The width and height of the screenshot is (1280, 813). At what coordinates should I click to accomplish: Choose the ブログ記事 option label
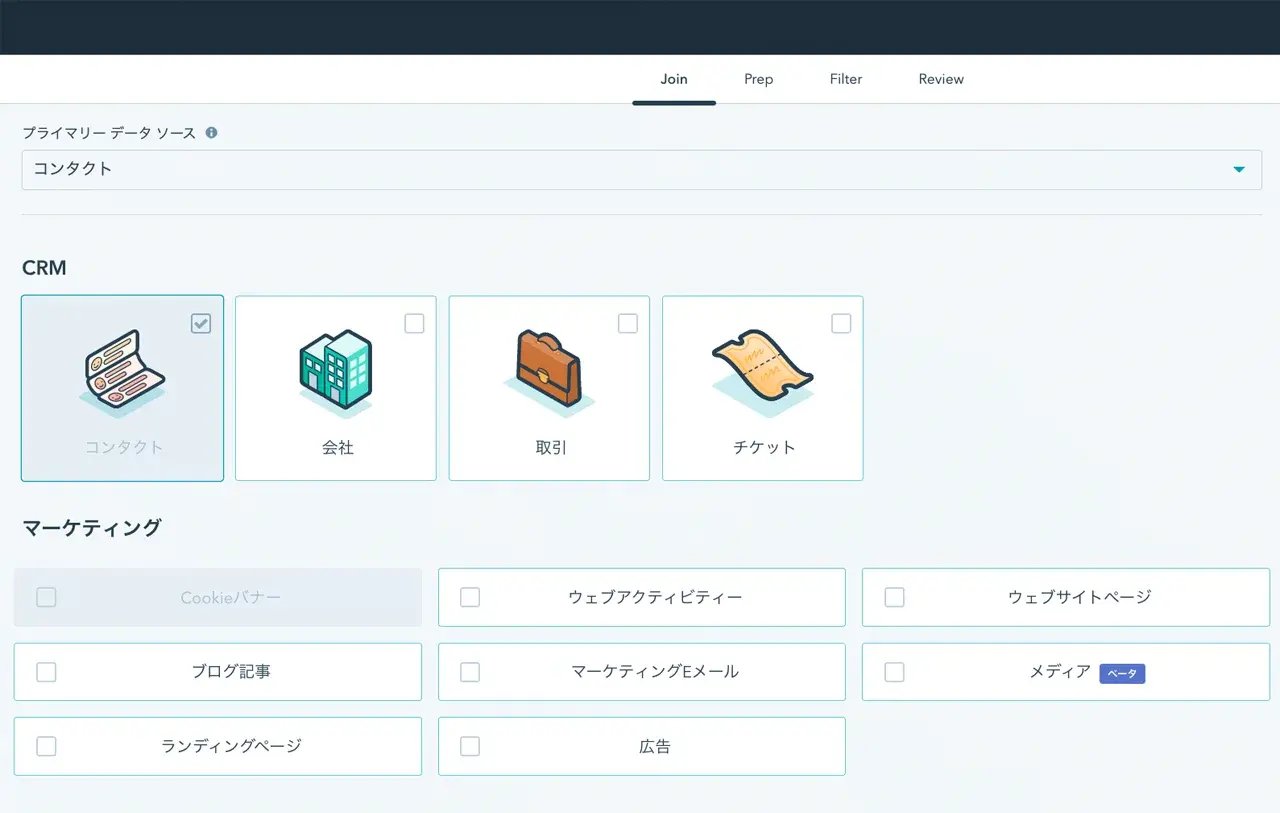tap(231, 672)
